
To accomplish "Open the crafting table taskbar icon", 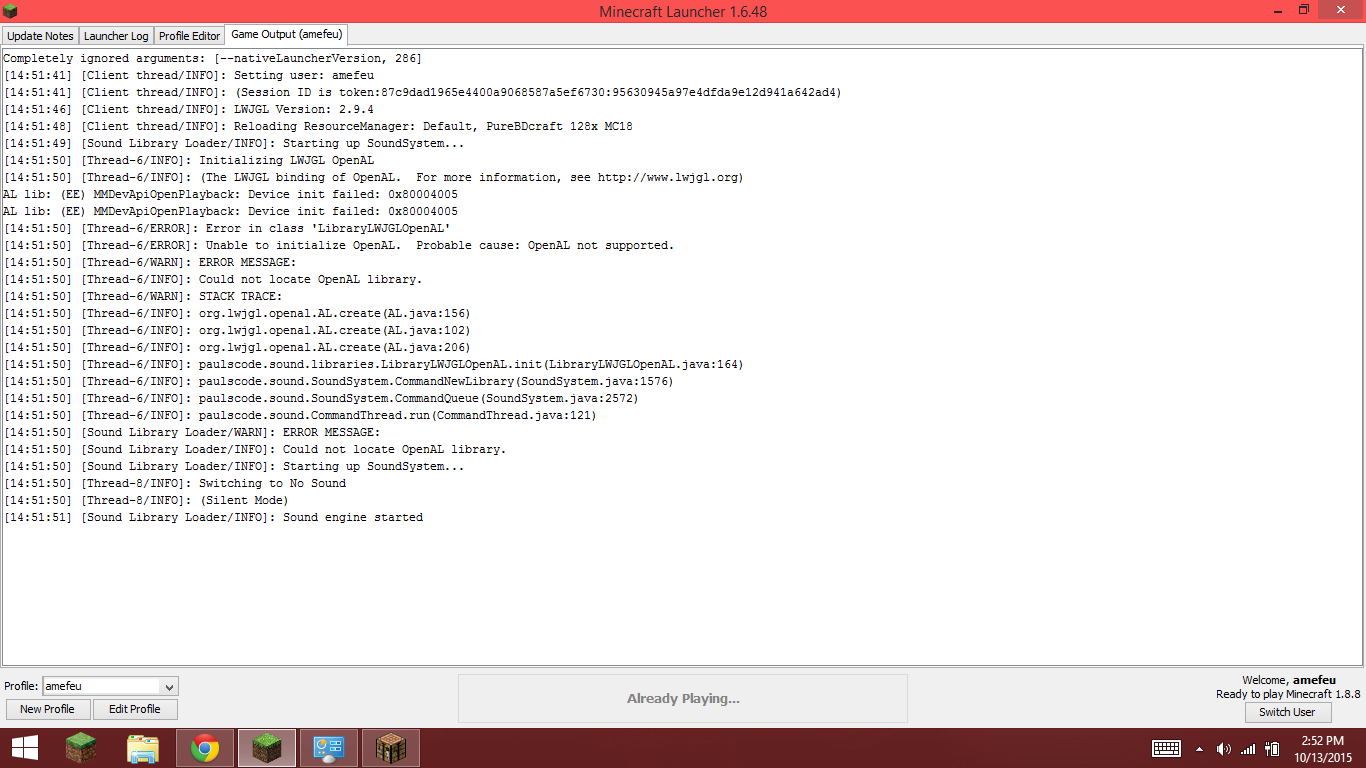I will click(391, 747).
